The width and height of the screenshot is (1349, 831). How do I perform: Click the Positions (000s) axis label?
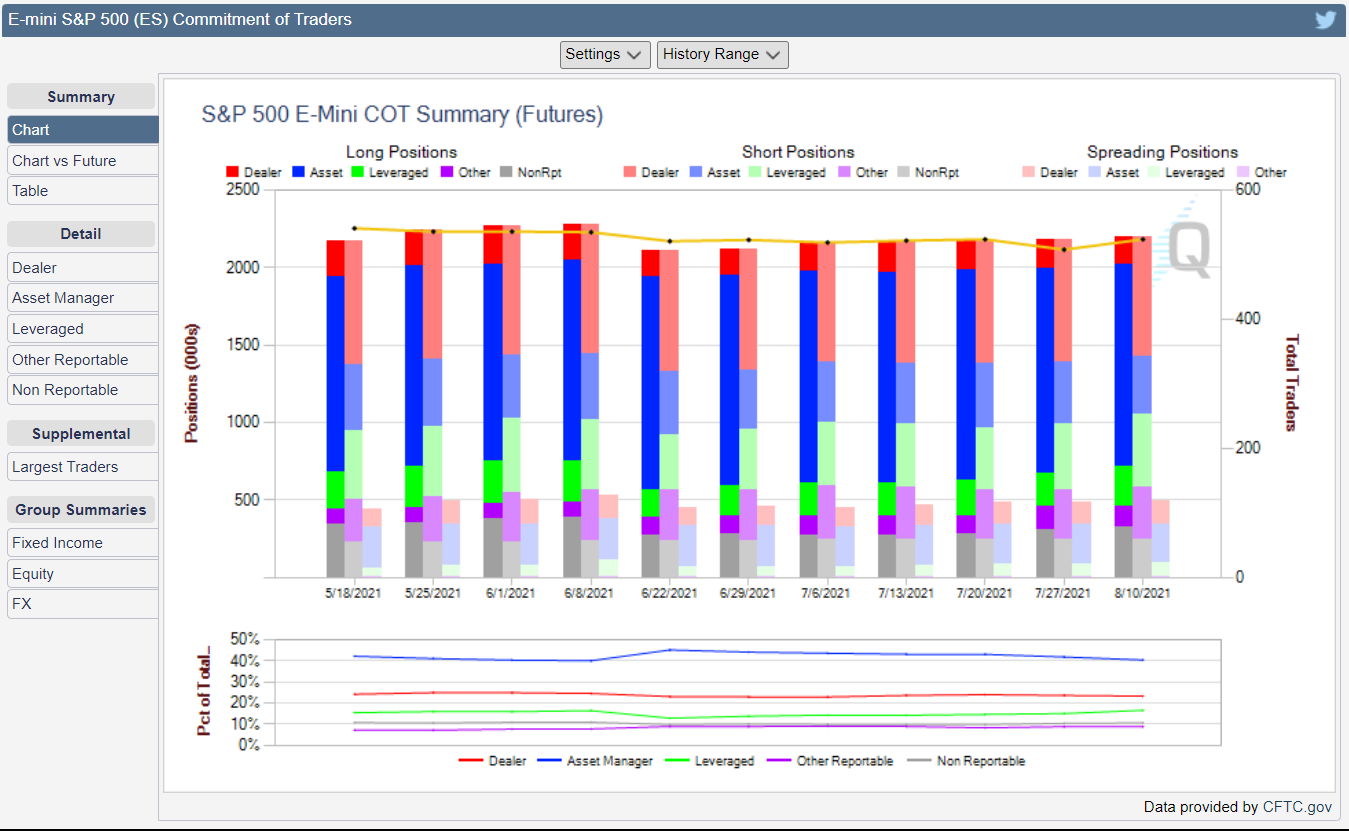coord(192,383)
